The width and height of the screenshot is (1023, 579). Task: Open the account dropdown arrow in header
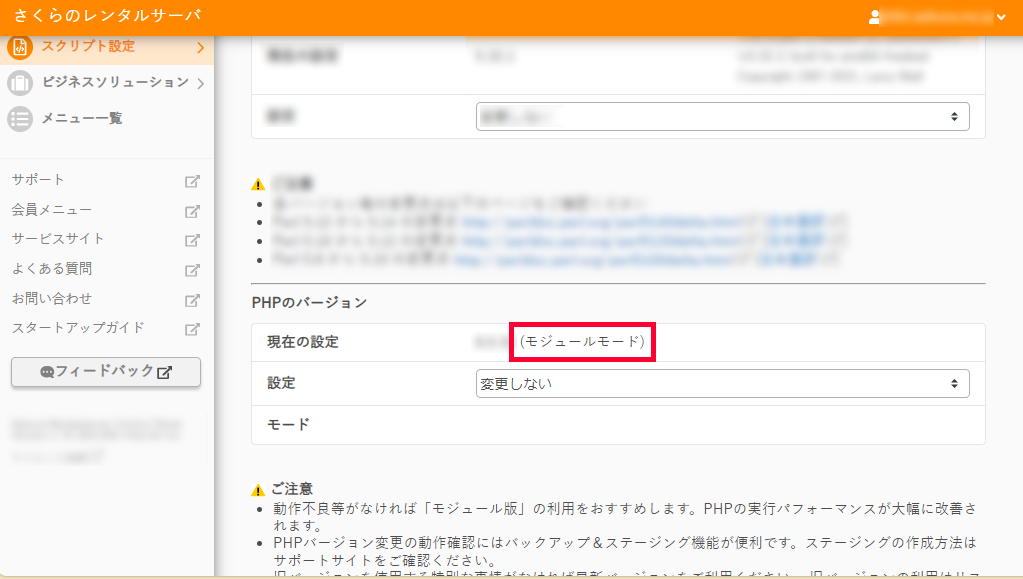point(1001,16)
